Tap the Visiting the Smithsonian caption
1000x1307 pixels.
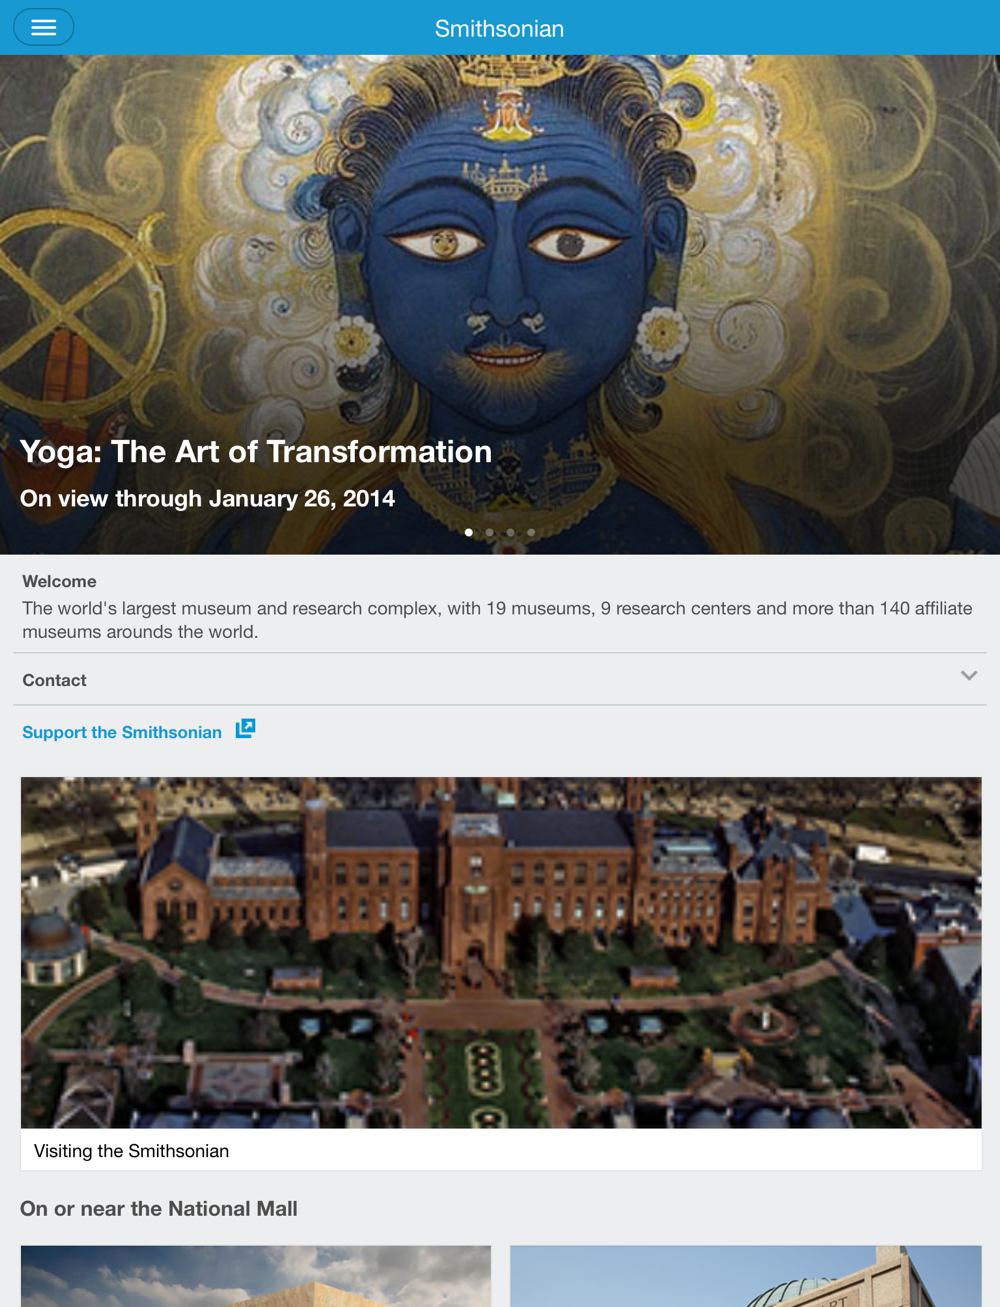(131, 1151)
